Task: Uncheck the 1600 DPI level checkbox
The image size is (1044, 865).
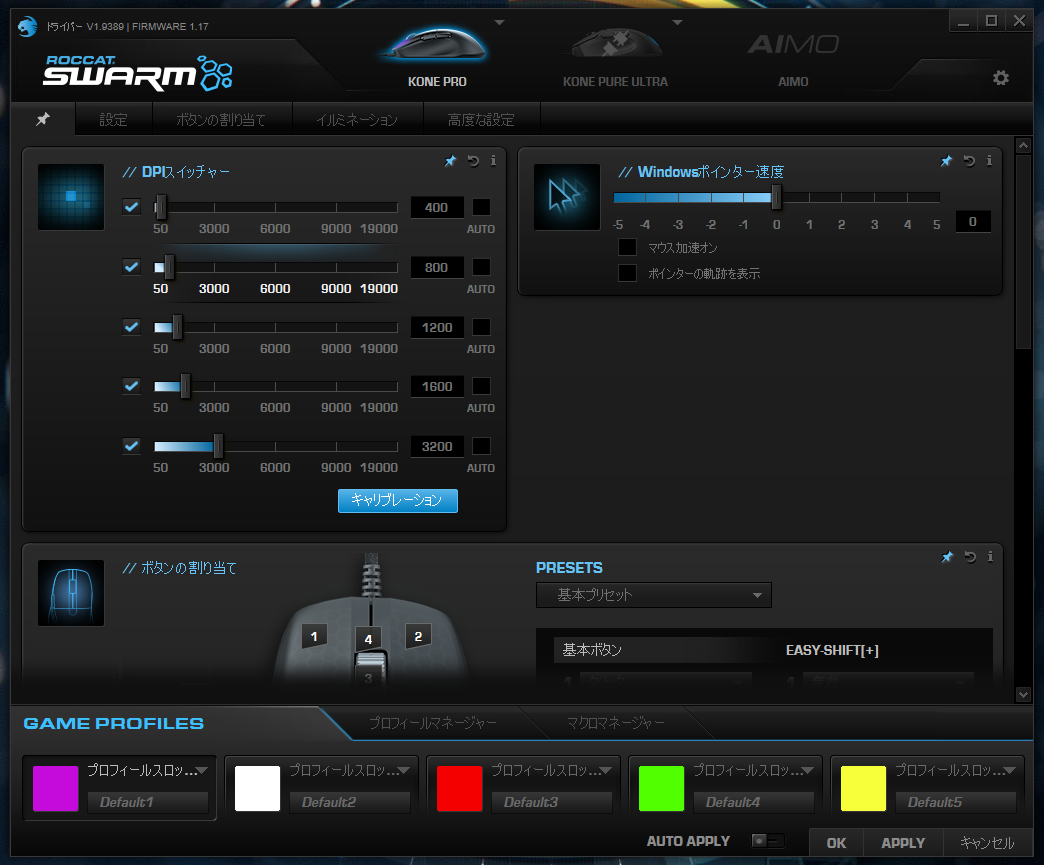Action: click(x=132, y=386)
